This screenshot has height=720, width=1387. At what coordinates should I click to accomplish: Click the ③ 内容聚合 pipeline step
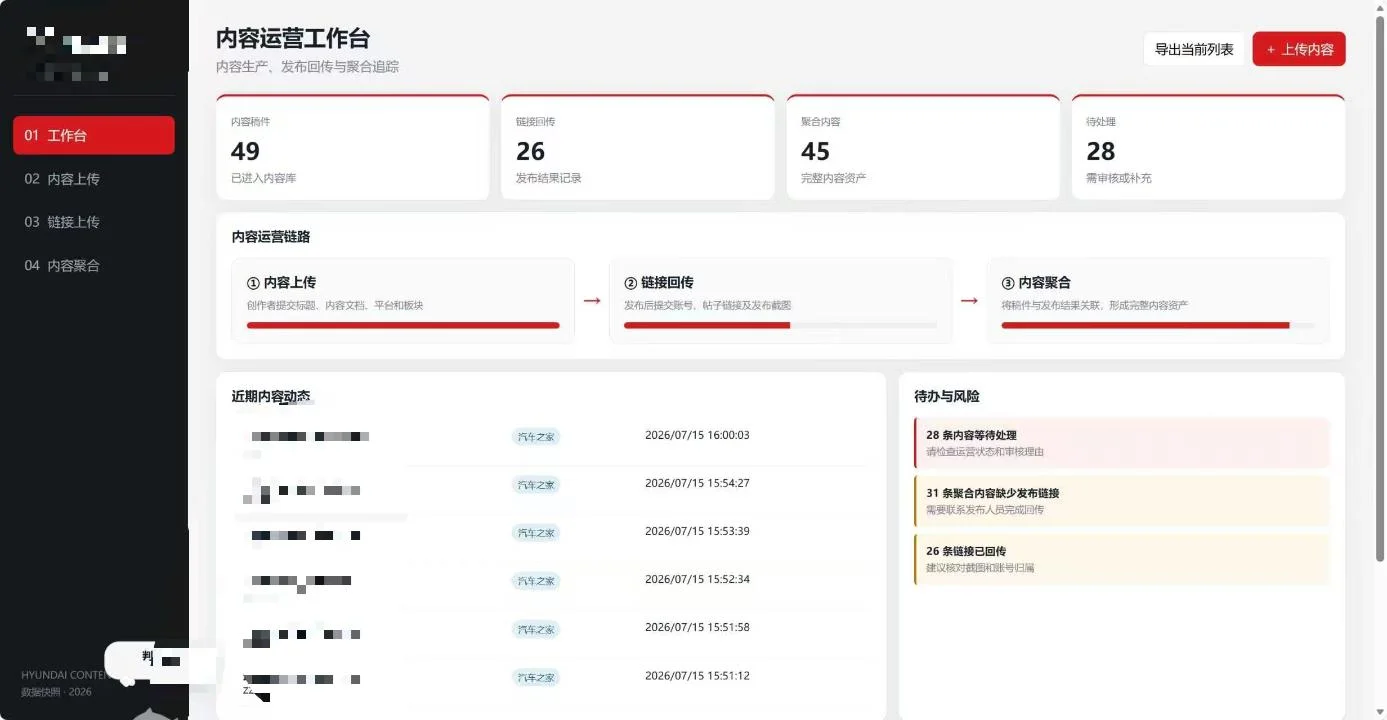pos(1158,301)
